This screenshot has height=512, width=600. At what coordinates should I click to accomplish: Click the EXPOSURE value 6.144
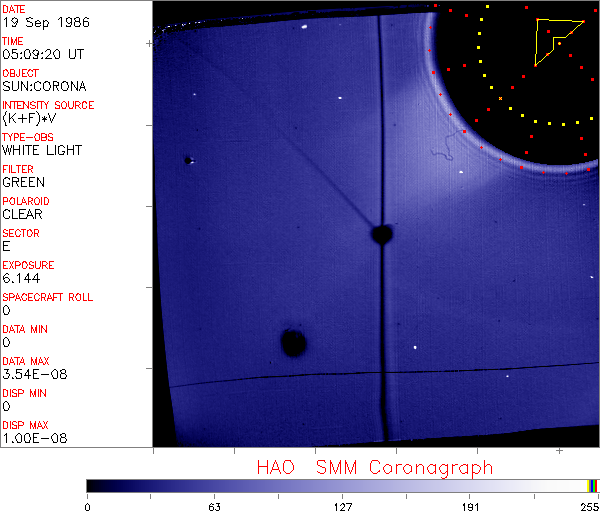coord(21,278)
